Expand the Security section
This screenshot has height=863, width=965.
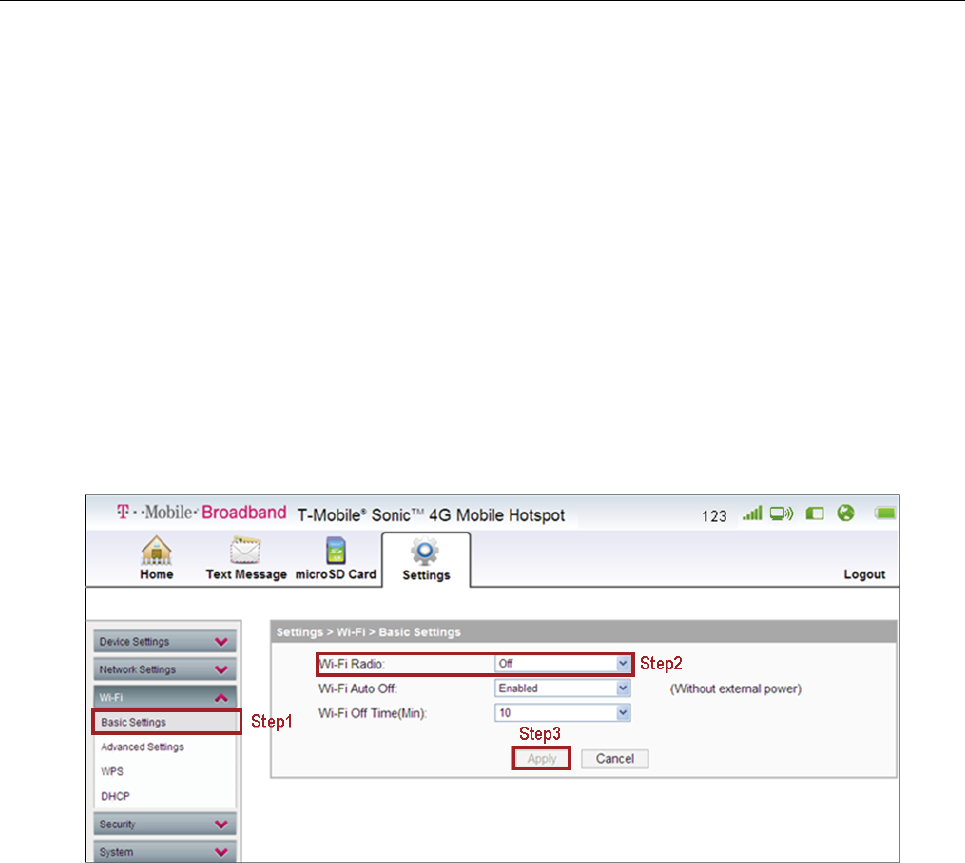pos(165,824)
